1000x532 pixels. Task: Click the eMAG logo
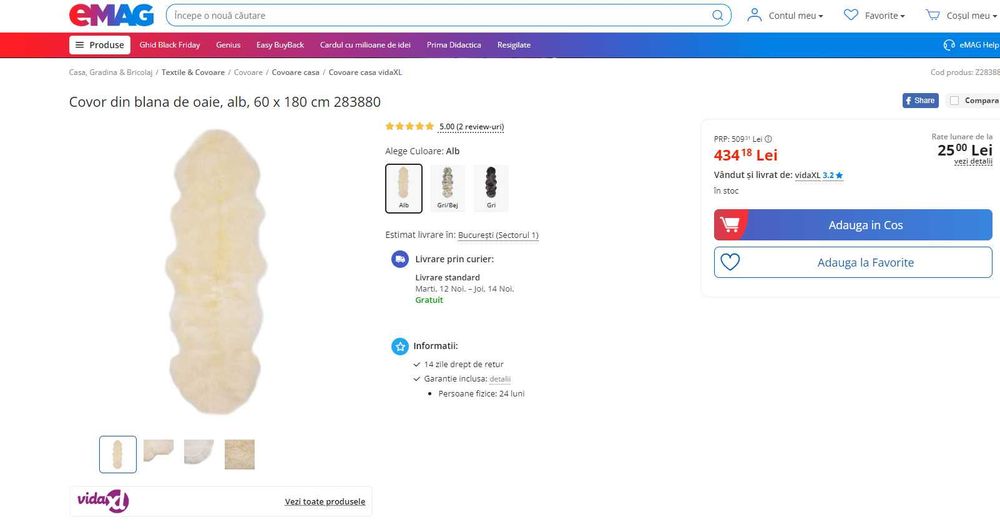tap(110, 15)
